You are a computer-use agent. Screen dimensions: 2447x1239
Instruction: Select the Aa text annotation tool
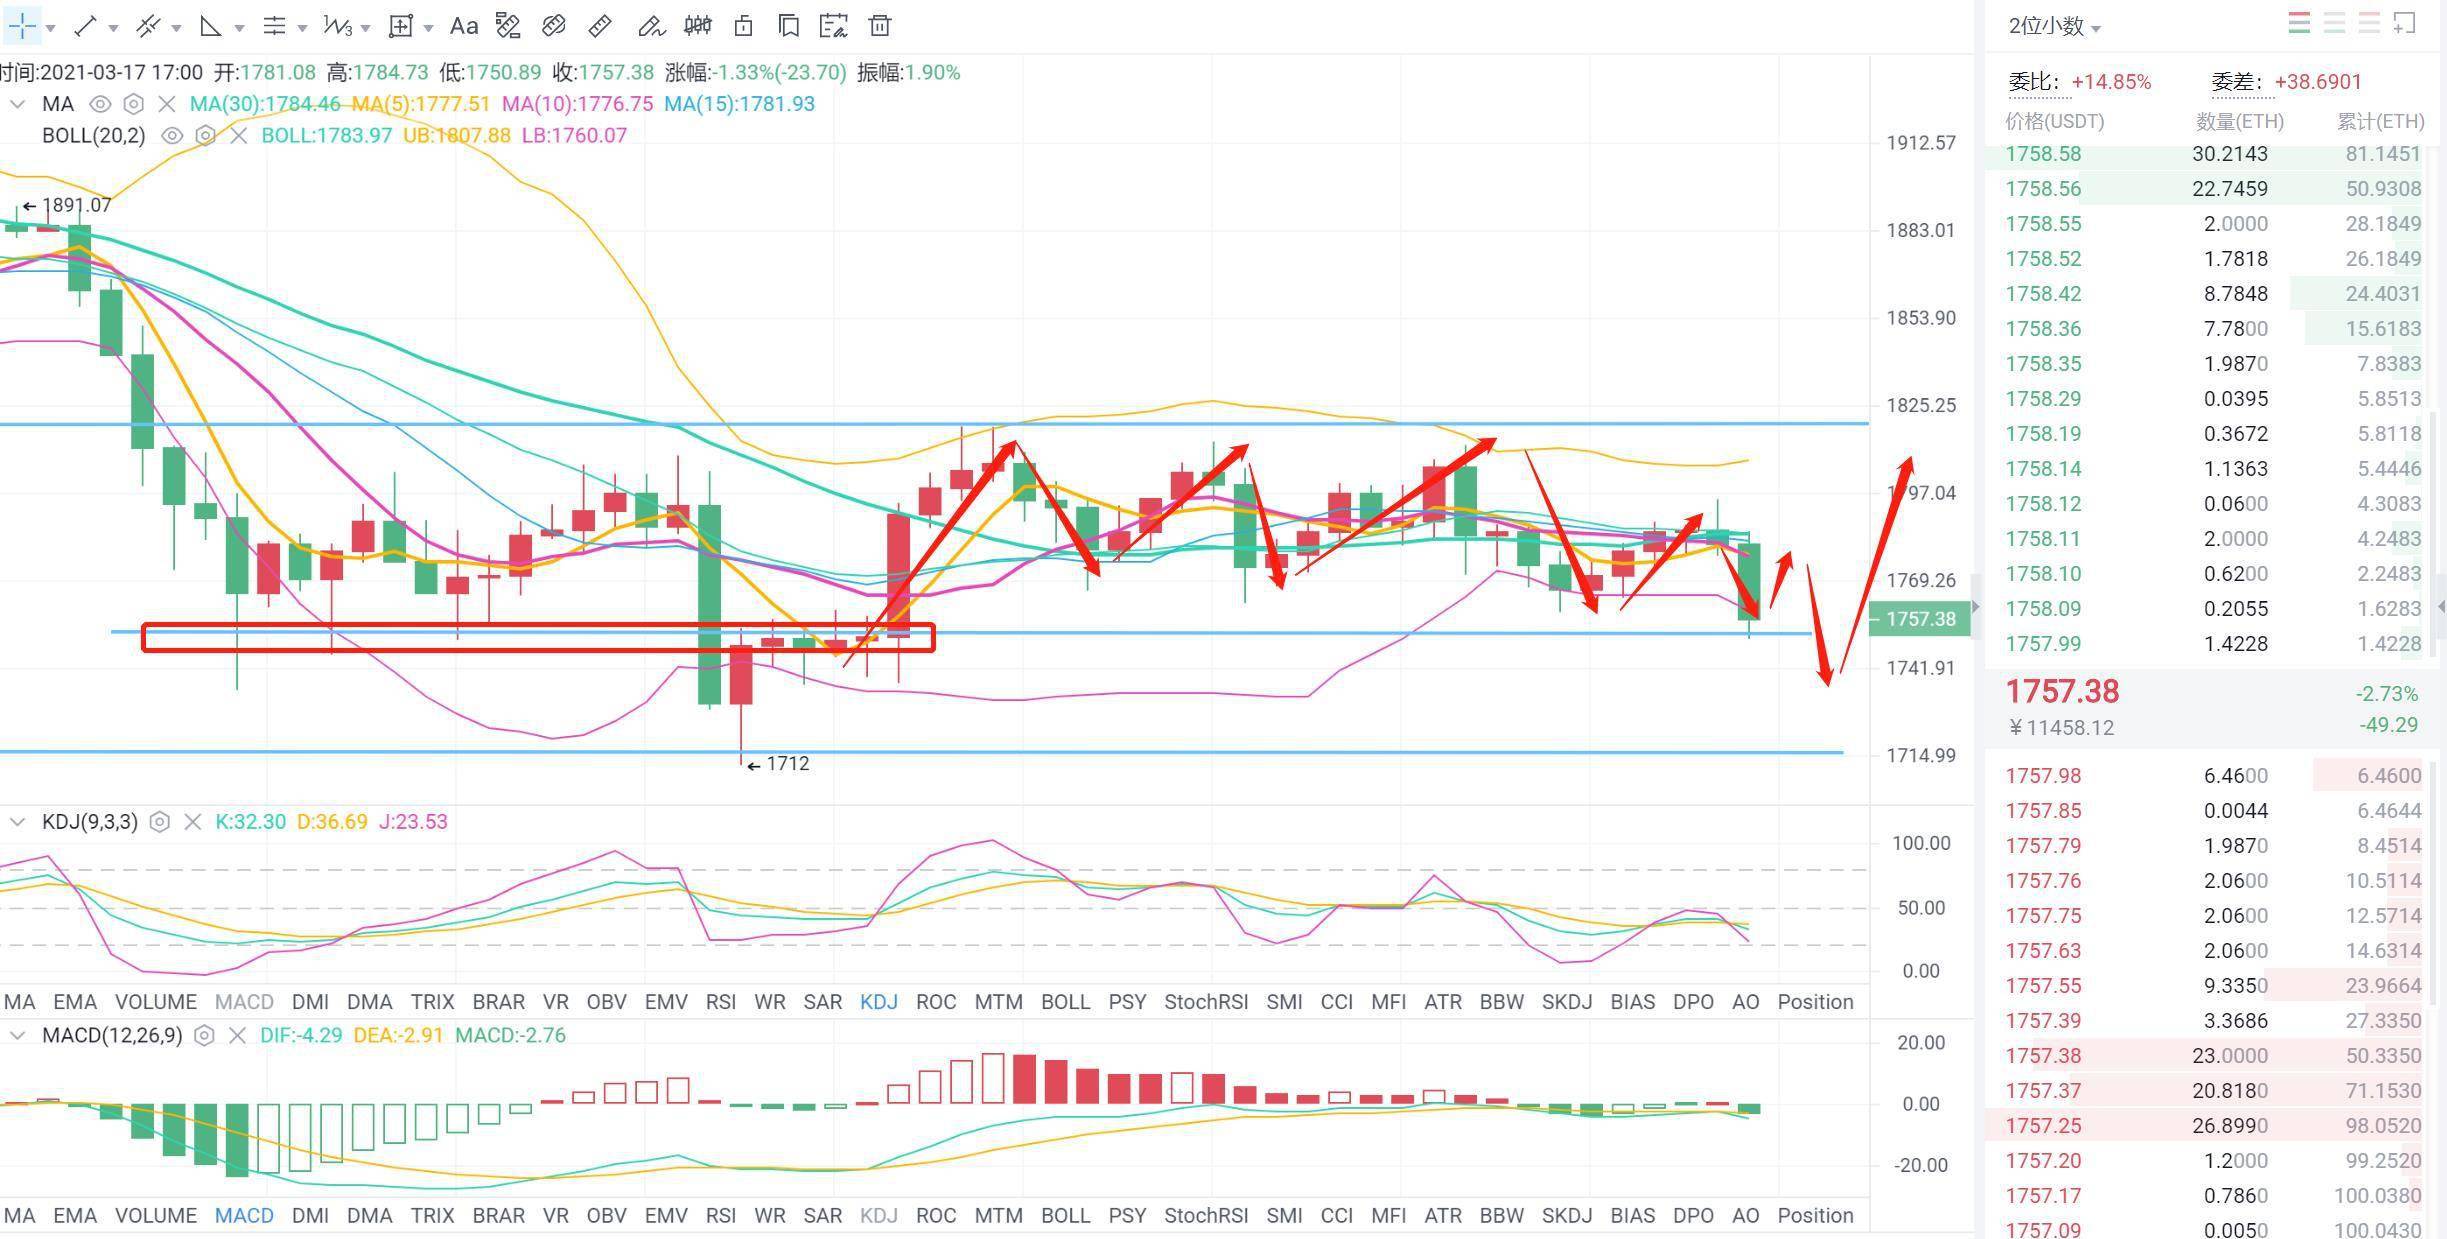click(x=463, y=26)
